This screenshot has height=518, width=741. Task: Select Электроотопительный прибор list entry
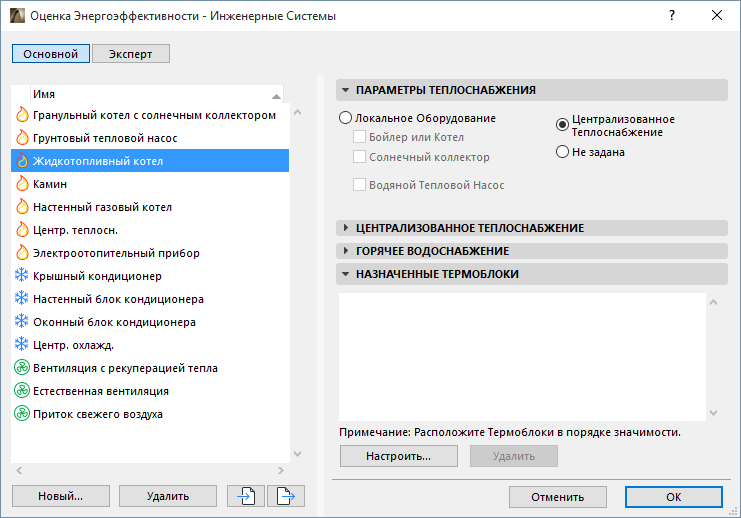pyautogui.click(x=150, y=253)
